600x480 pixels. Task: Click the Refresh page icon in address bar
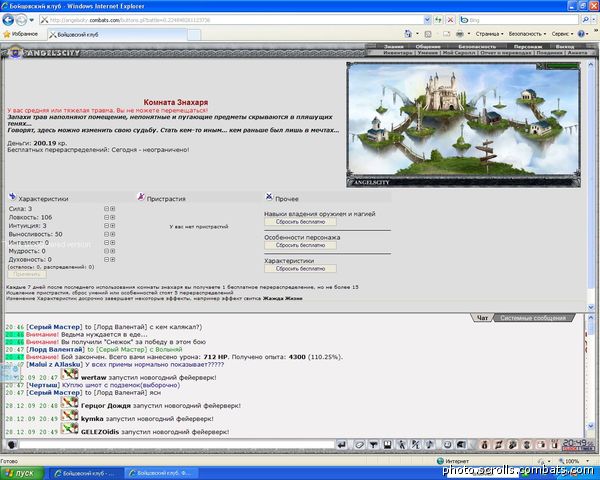[x=439, y=20]
